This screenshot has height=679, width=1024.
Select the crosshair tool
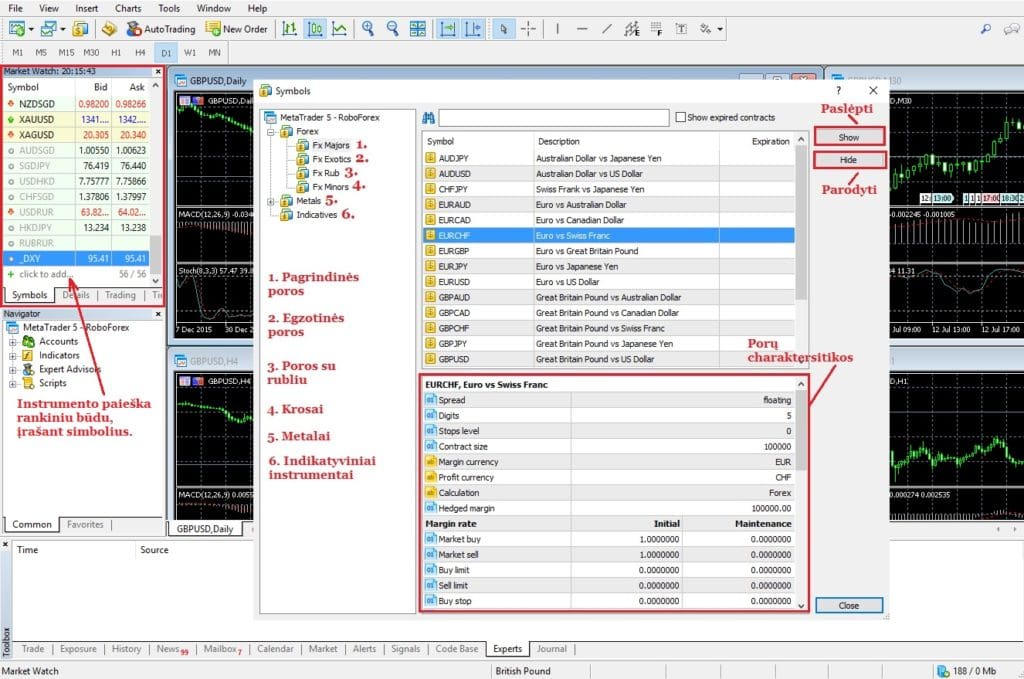coord(528,29)
